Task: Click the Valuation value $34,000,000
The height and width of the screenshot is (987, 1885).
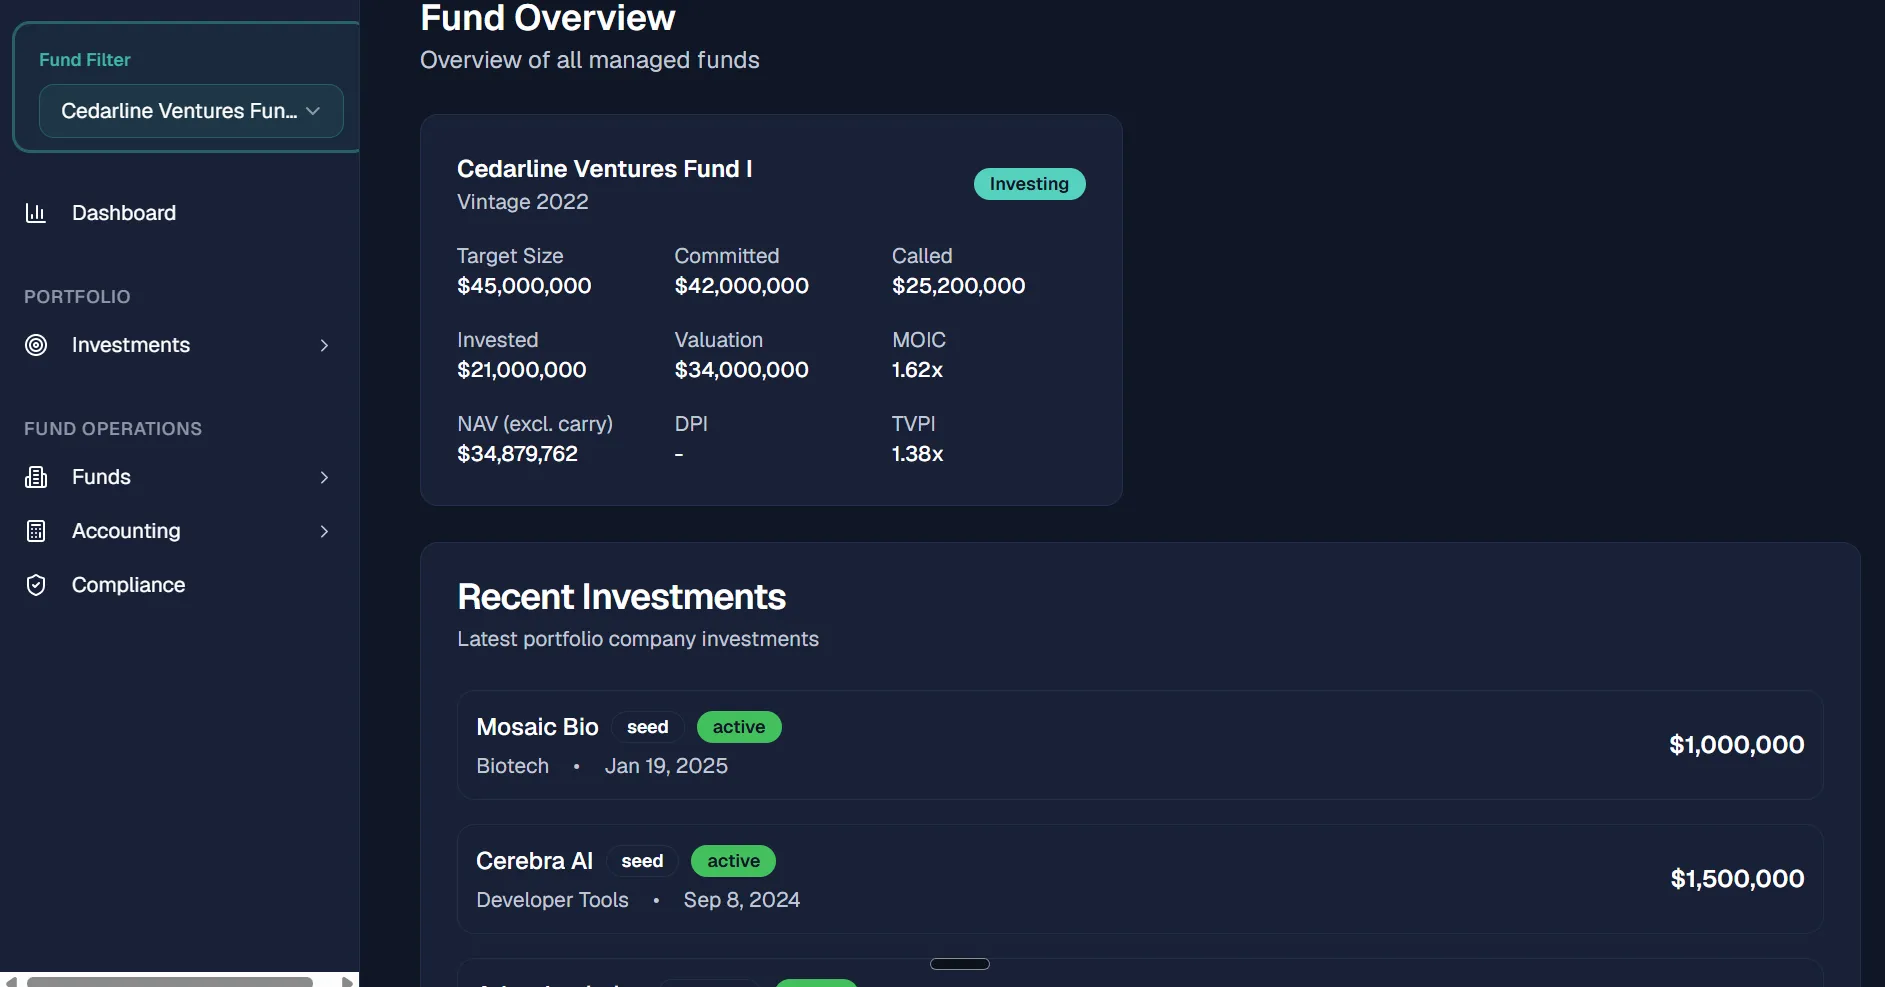Action: (742, 370)
